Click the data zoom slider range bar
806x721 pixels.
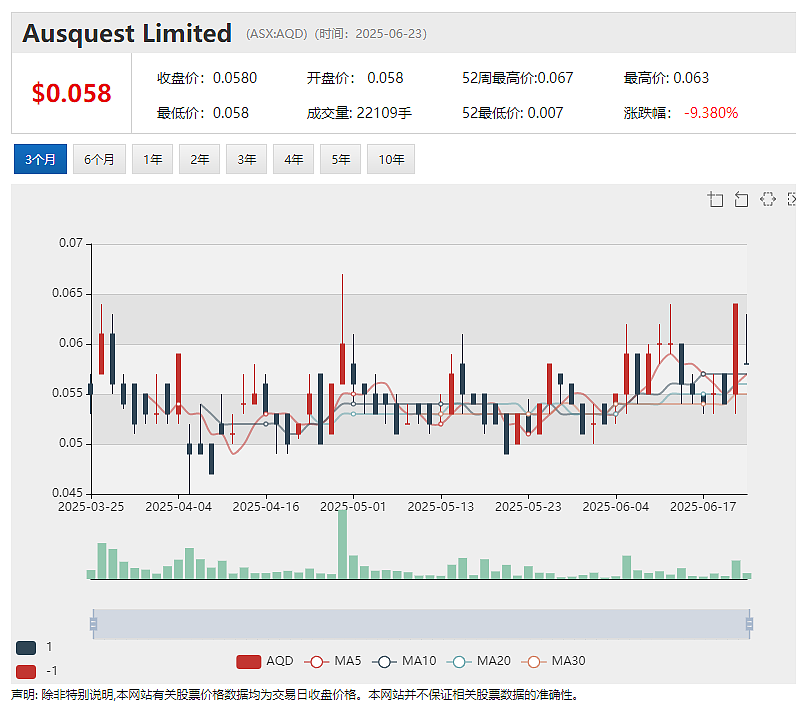[421, 624]
